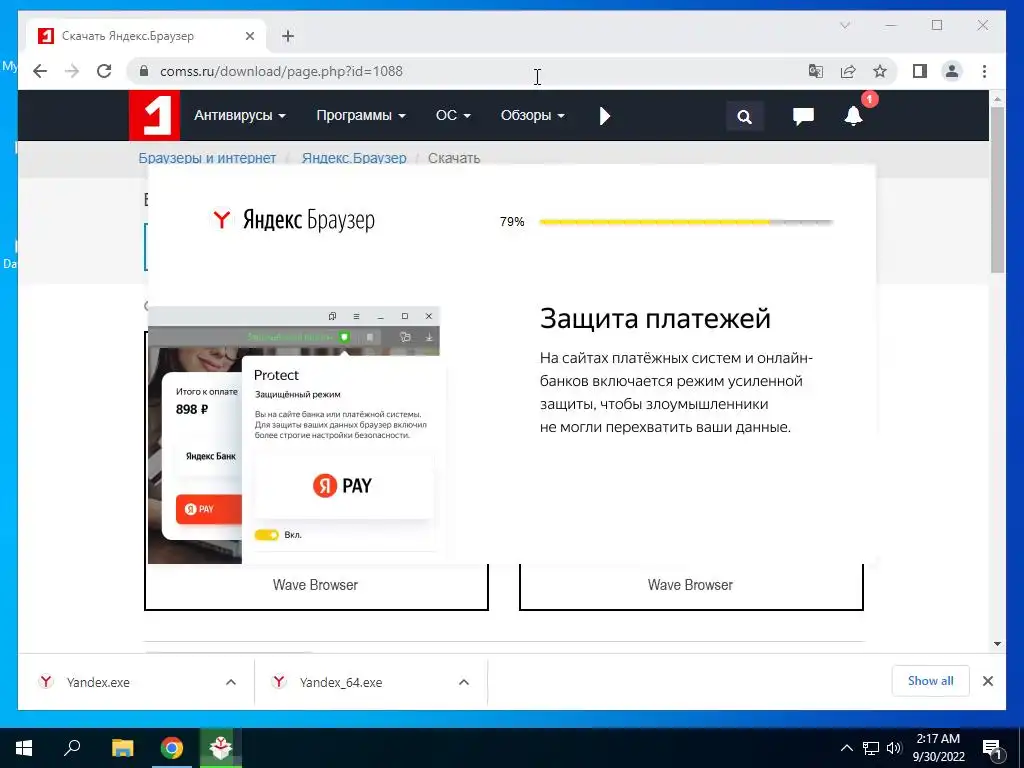Open Yandex_64.exe download options chevron
Viewport: 1024px width, 768px height.
pos(464,682)
